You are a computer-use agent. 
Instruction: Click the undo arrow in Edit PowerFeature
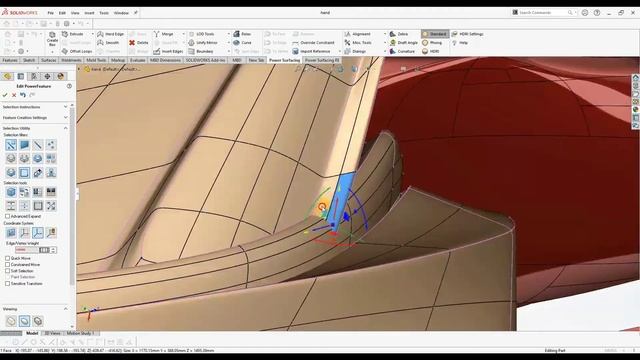[23, 95]
